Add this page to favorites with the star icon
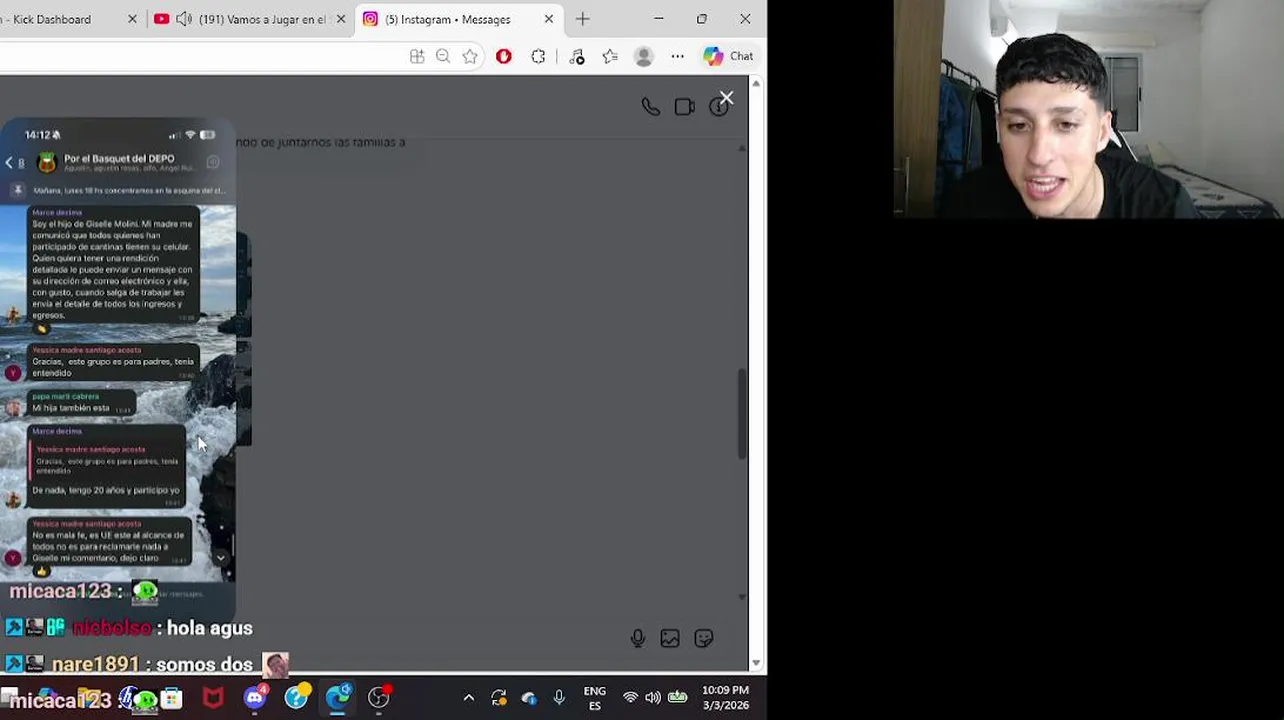Image resolution: width=1284 pixels, height=720 pixels. tap(470, 57)
